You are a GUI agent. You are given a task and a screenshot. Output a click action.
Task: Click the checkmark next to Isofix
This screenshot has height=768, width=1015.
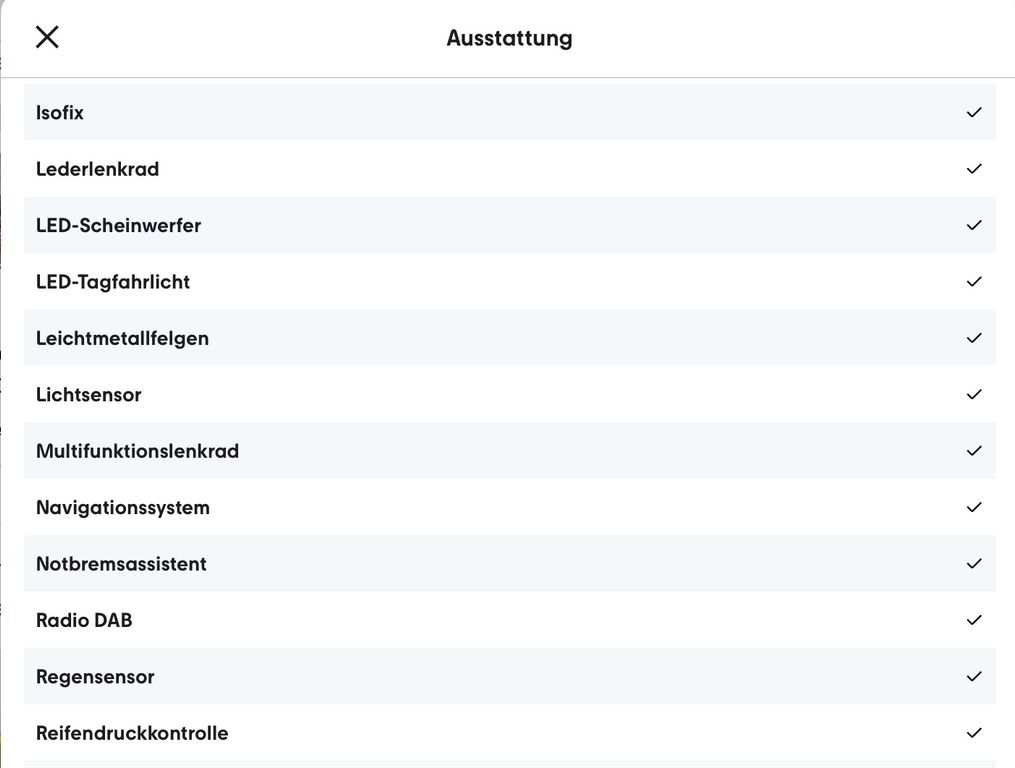(974, 113)
